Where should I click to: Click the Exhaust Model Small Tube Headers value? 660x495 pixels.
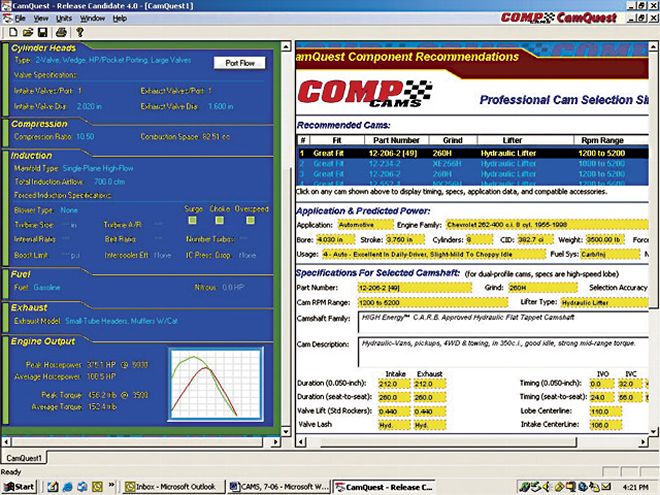(121, 321)
